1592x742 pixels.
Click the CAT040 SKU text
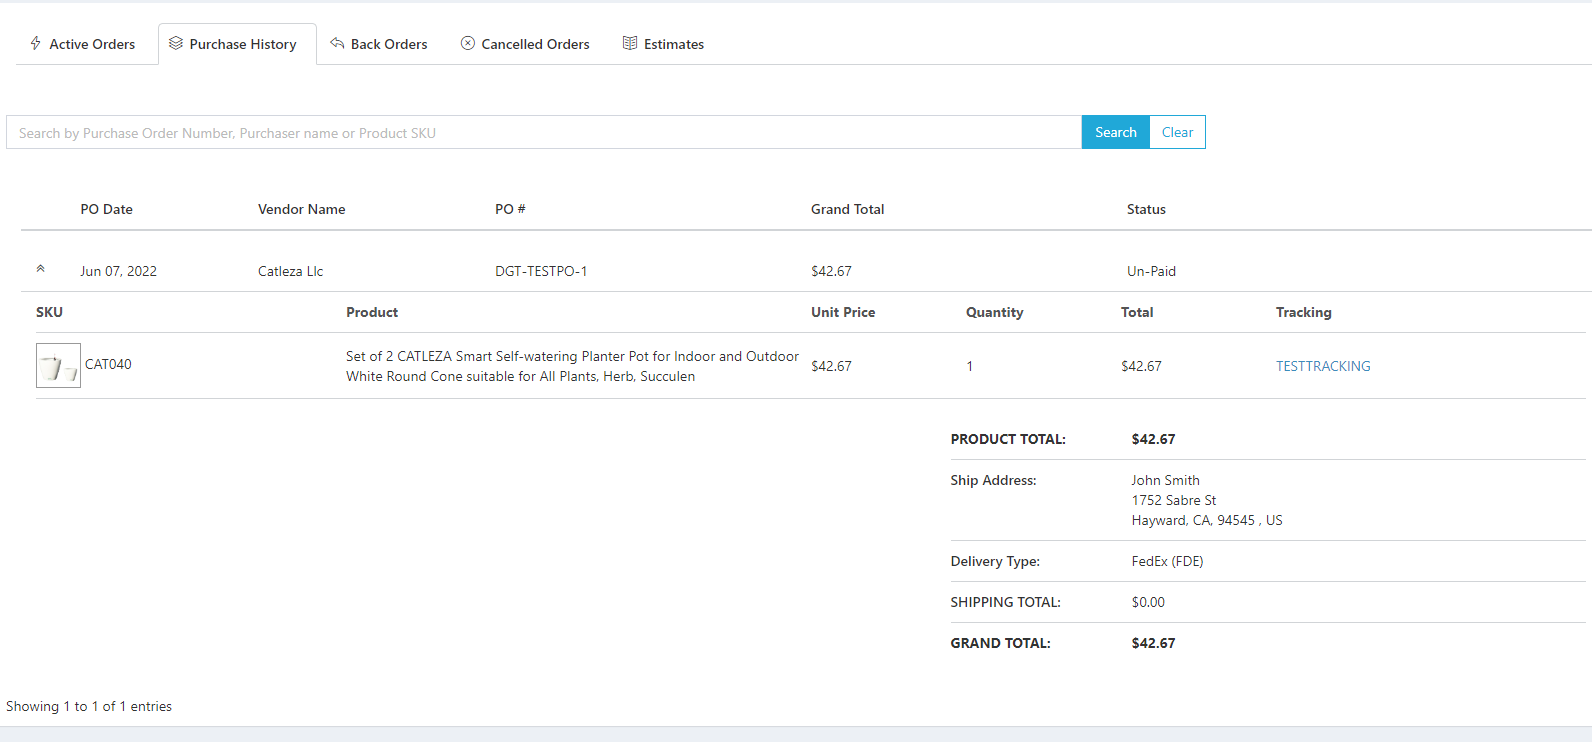108,364
